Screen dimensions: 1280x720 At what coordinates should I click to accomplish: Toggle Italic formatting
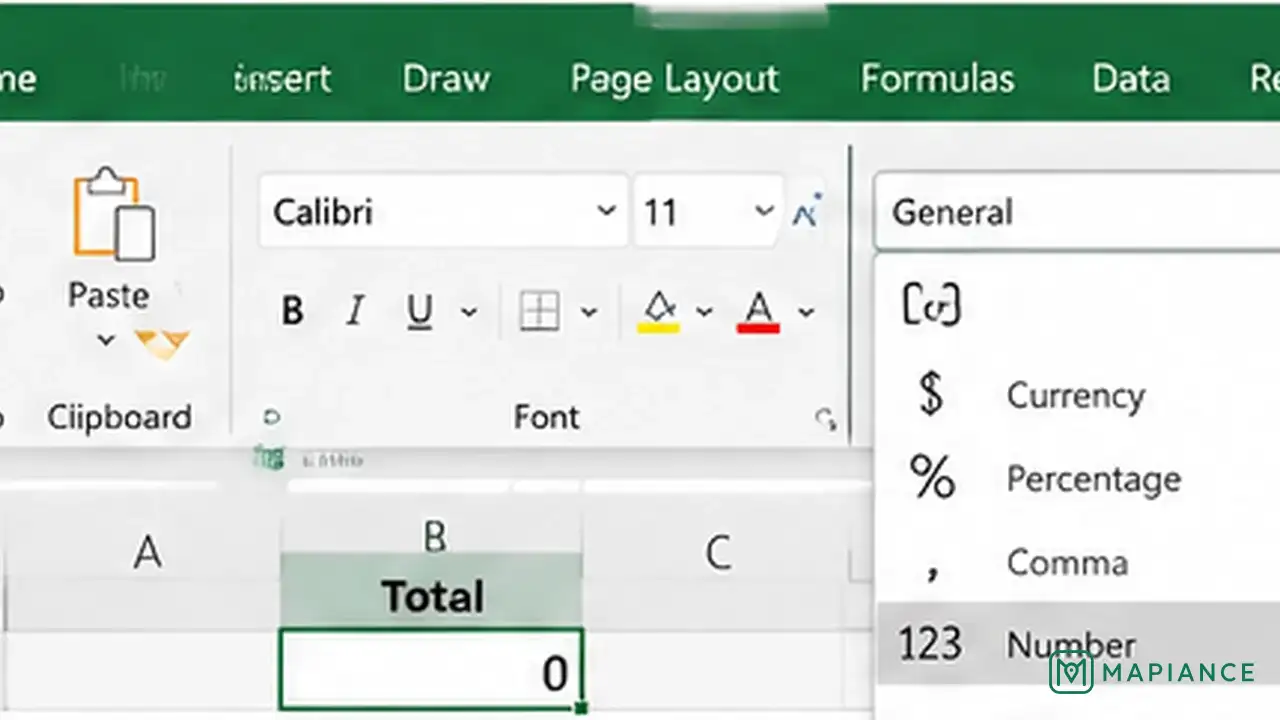(x=354, y=312)
